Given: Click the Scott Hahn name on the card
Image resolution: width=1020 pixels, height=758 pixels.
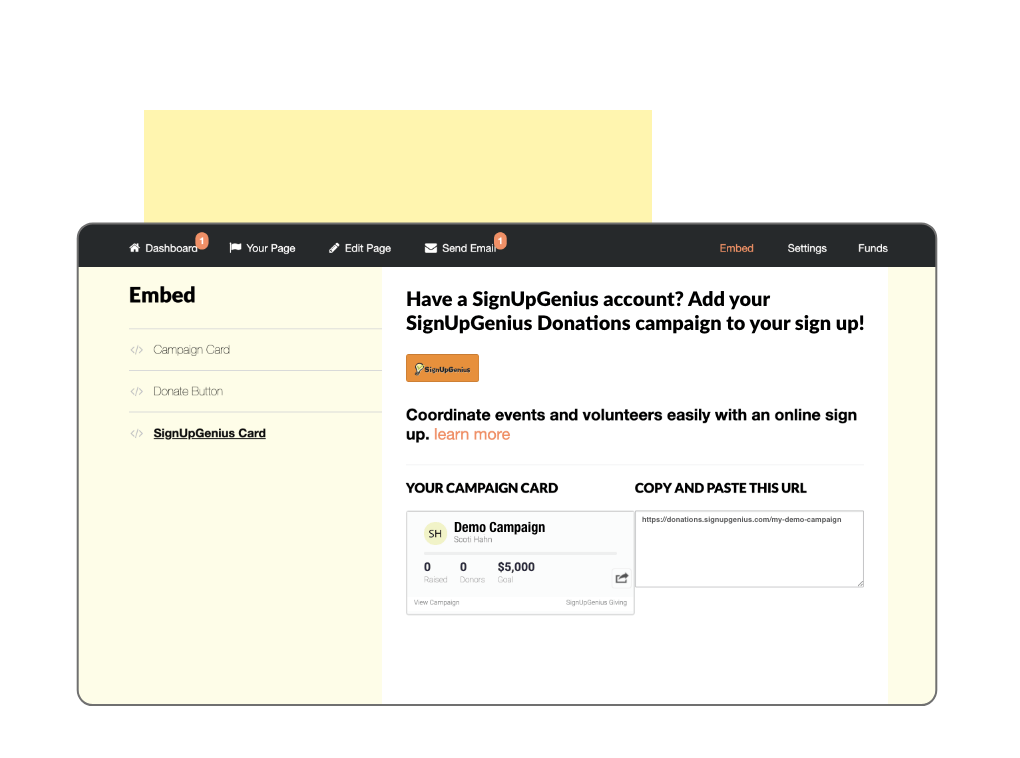Looking at the screenshot, I should [x=473, y=540].
